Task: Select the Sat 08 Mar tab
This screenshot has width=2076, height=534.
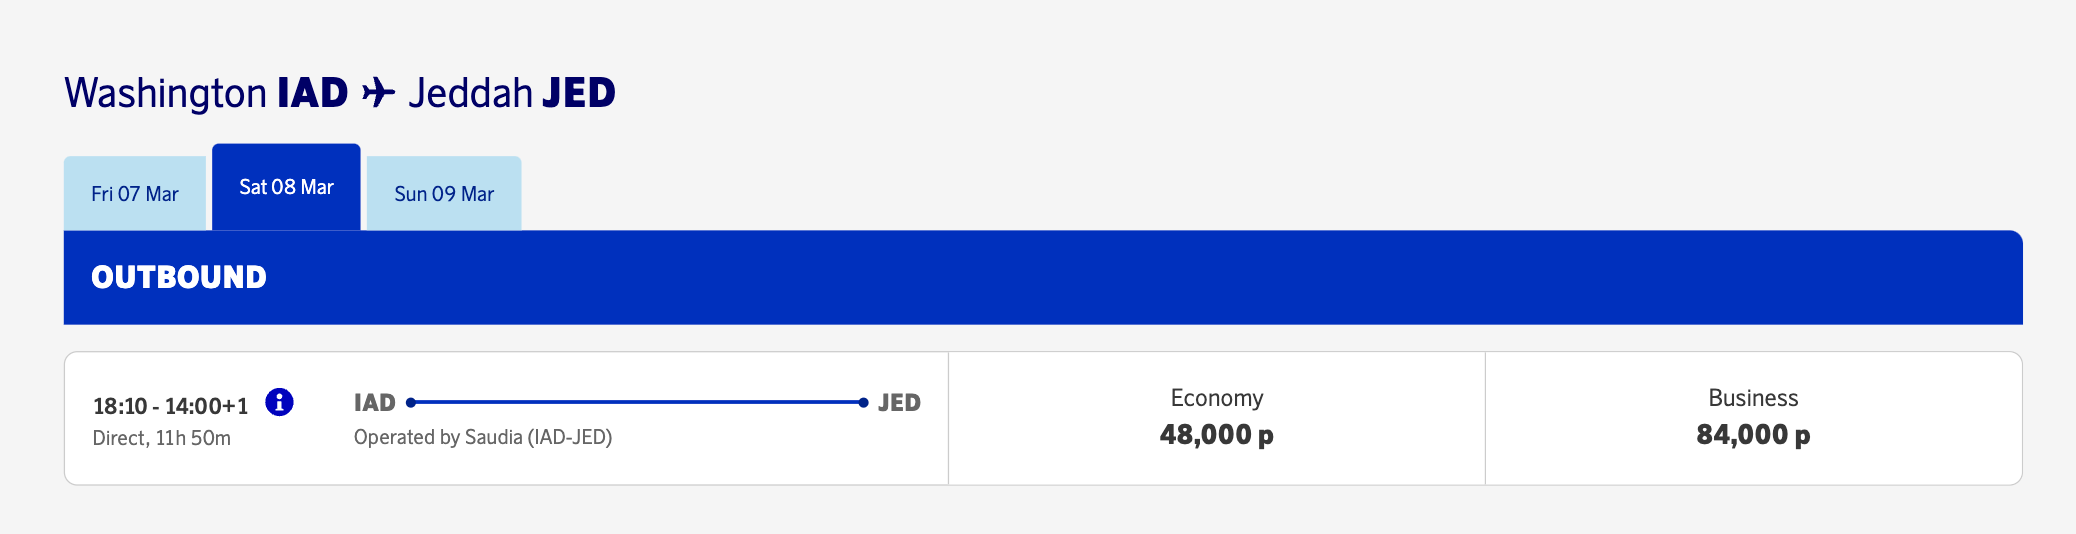Action: tap(286, 187)
